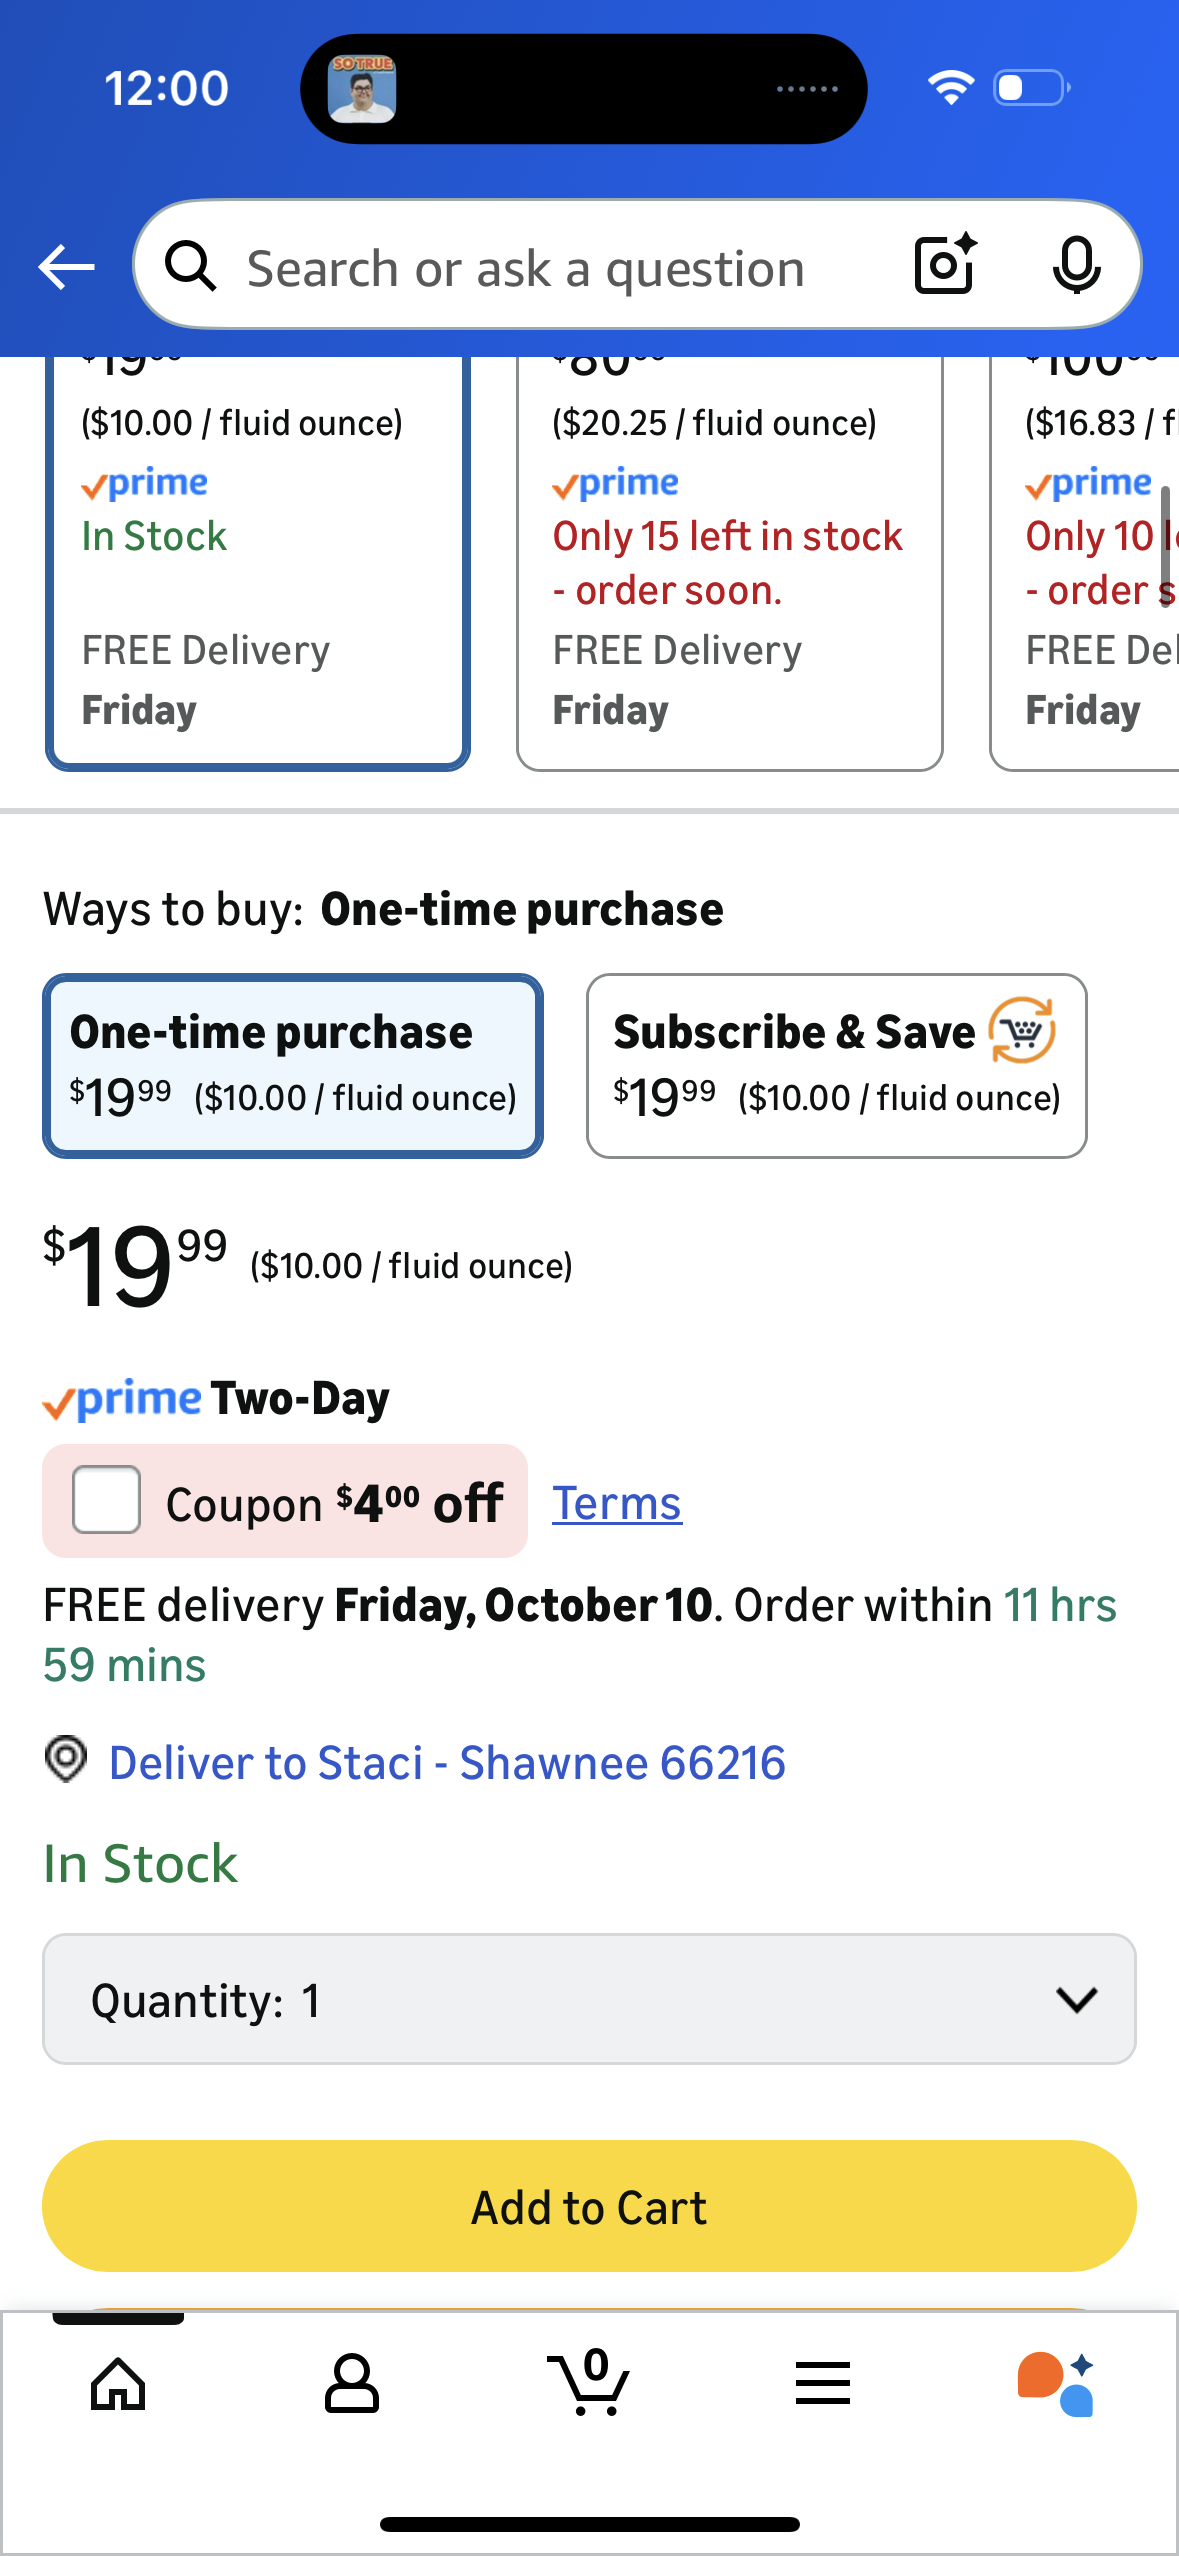Open the coupon Terms link
1179x2556 pixels.
[x=617, y=1504]
